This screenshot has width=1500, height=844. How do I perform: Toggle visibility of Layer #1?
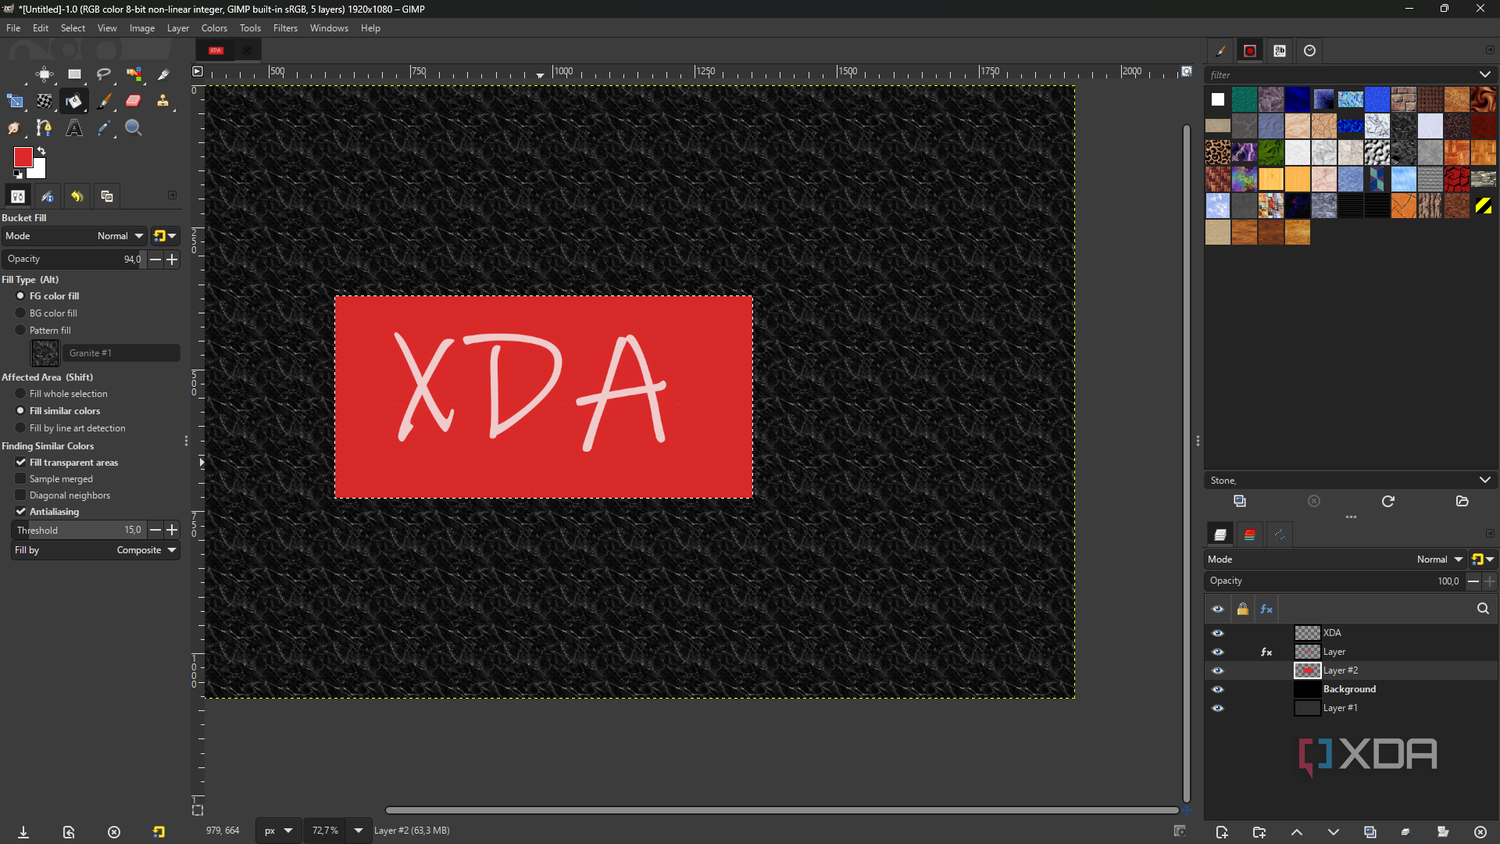pyautogui.click(x=1218, y=708)
